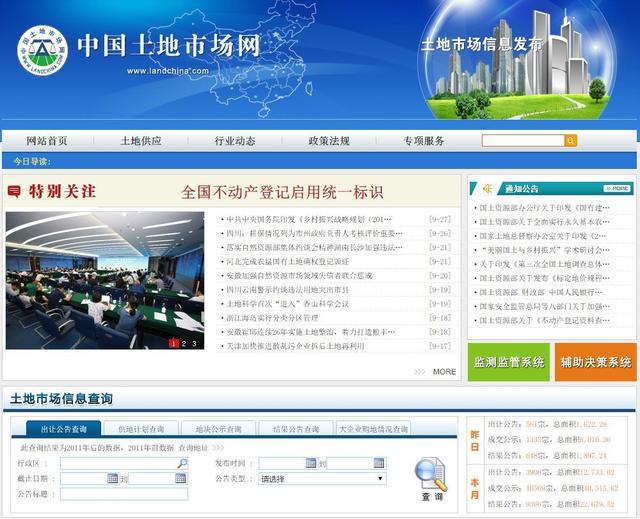Open notice 国土资源部 财政部 中国人民银行
Image resolution: width=640 pixels, height=519 pixels.
click(540, 292)
